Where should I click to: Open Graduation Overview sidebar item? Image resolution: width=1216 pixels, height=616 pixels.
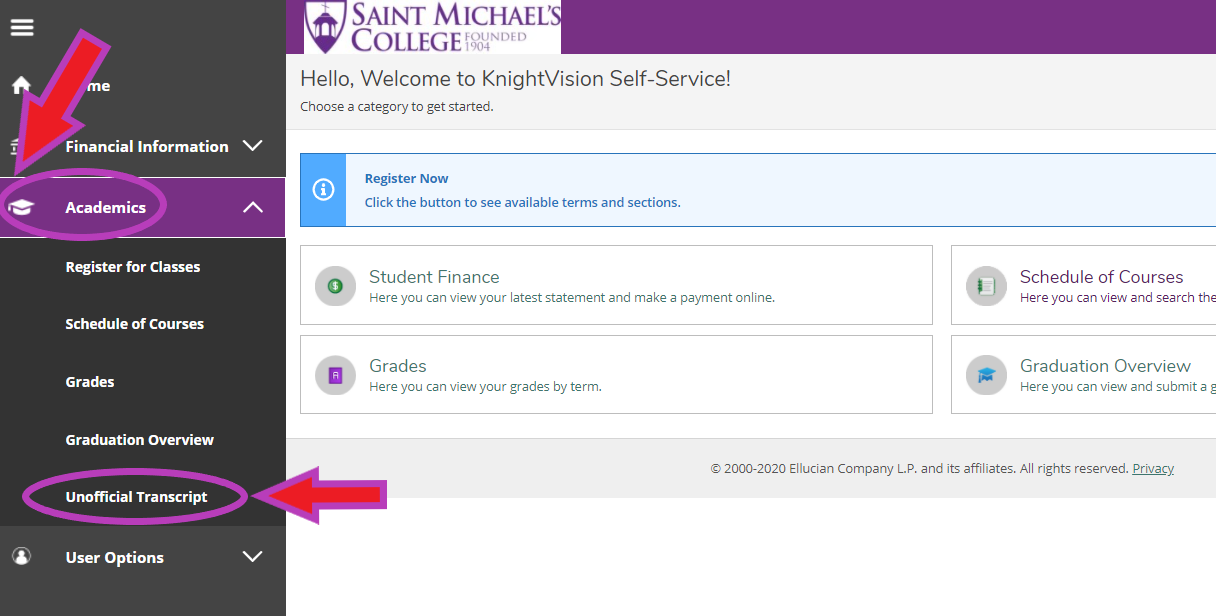140,440
